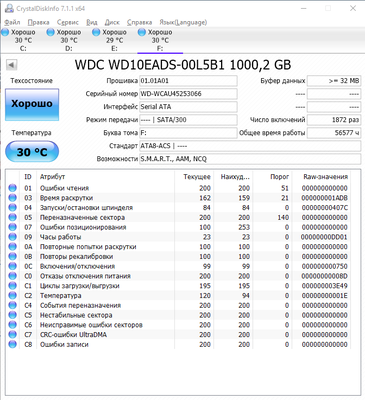Click the Стандарт field ATA8-ACS
The width and height of the screenshot is (365, 400).
tap(250, 146)
